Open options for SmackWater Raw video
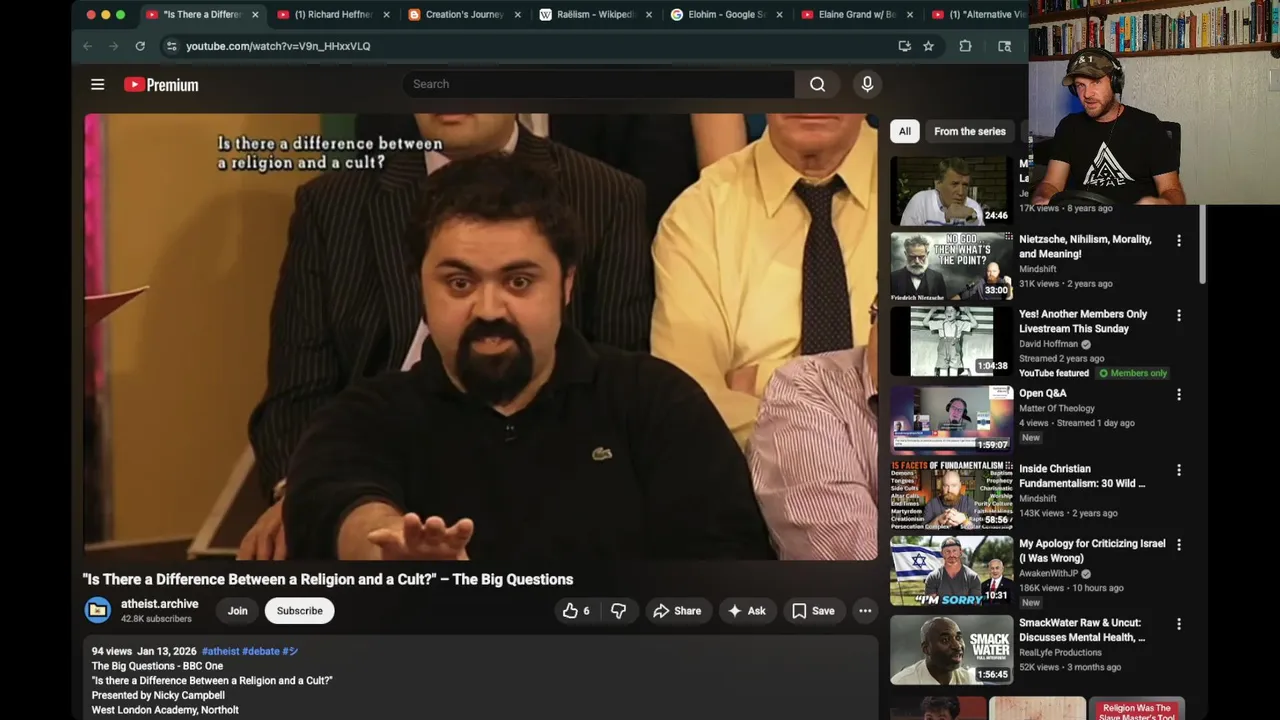Image resolution: width=1280 pixels, height=720 pixels. pyautogui.click(x=1178, y=624)
